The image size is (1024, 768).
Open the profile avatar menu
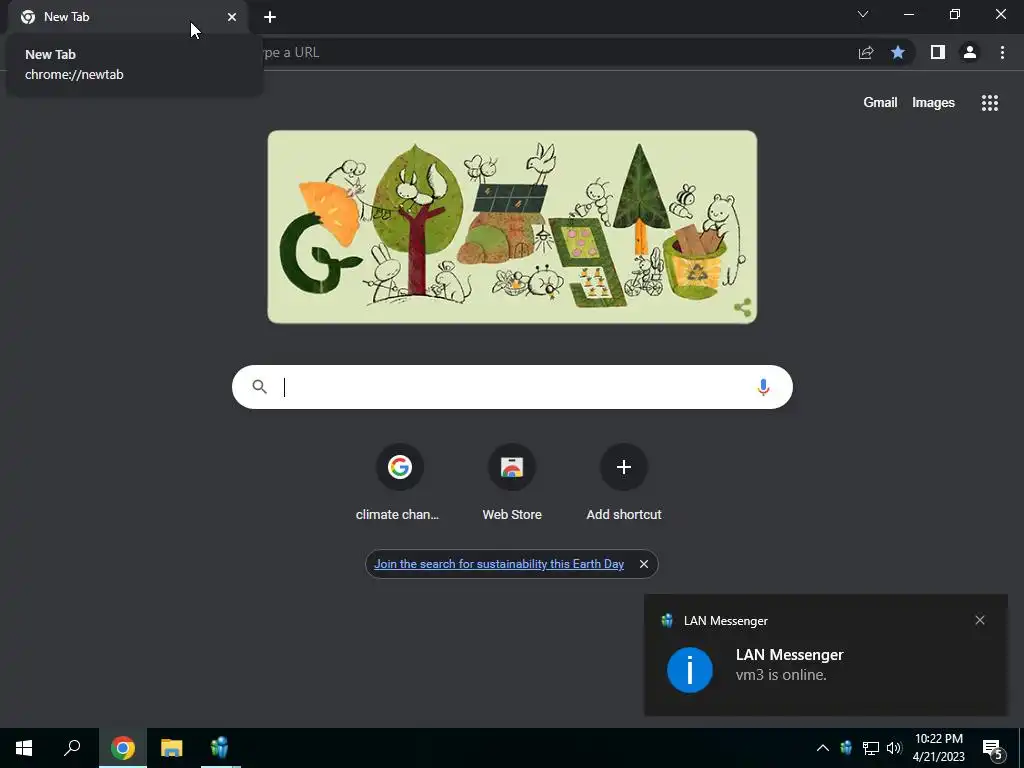pyautogui.click(x=970, y=52)
